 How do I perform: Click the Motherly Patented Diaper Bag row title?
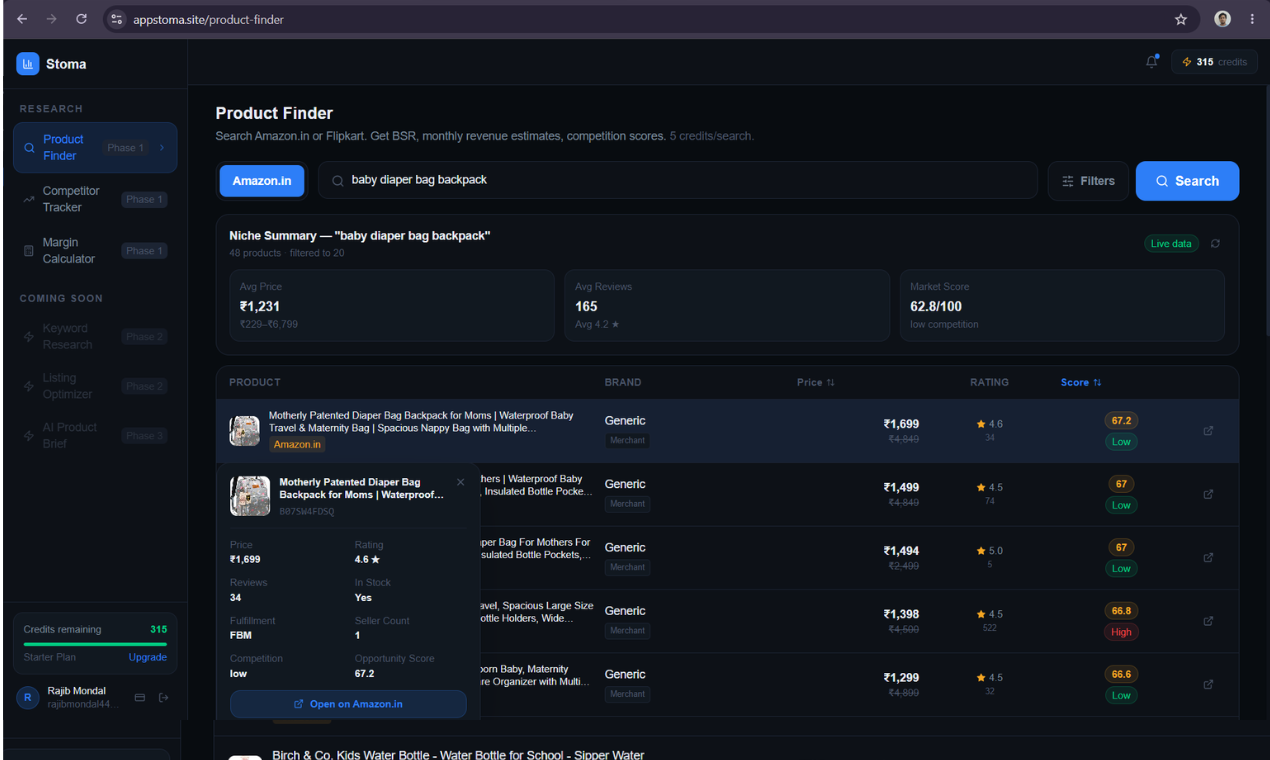pyautogui.click(x=421, y=421)
